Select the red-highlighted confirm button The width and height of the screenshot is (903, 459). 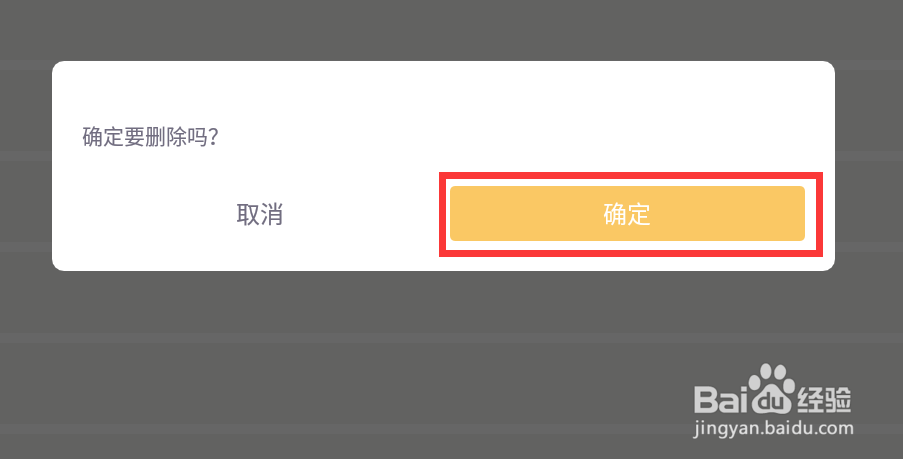pyautogui.click(x=631, y=214)
